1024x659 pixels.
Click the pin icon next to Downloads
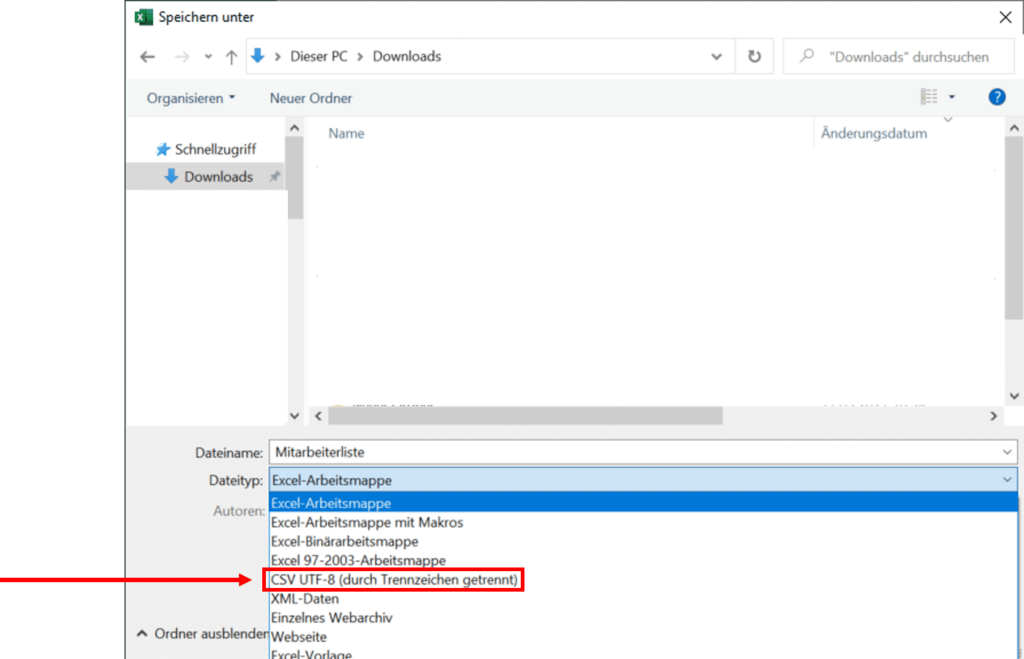click(275, 176)
